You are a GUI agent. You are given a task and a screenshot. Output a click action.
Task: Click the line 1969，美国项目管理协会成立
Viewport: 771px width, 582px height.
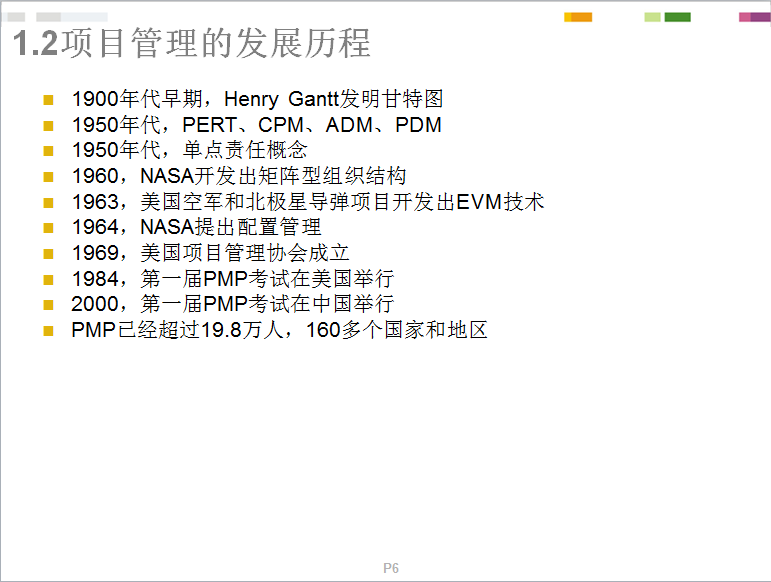pyautogui.click(x=210, y=253)
